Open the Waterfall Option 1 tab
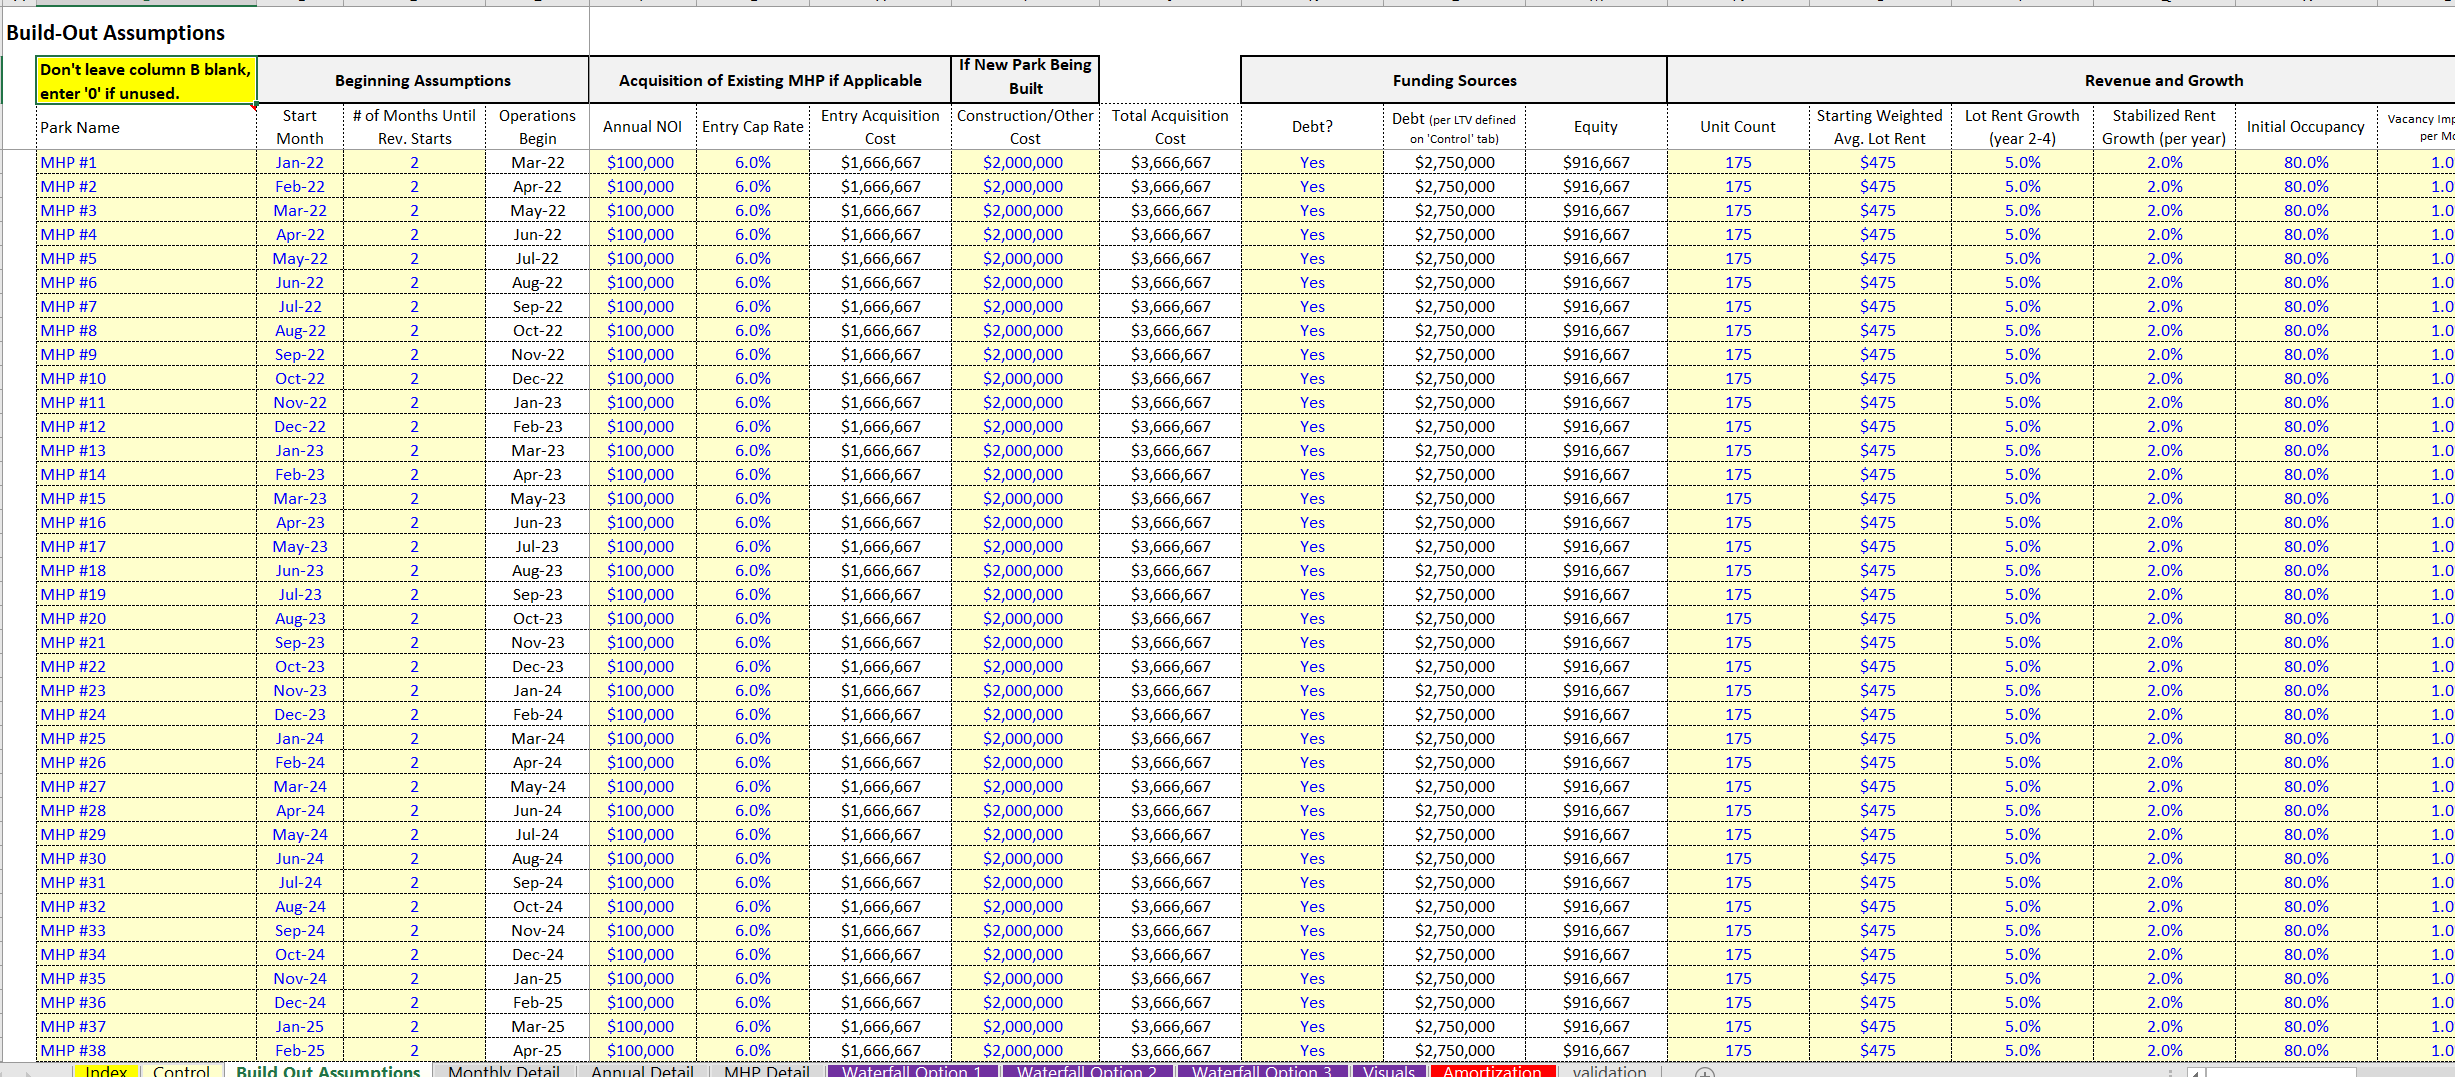Screen dimensions: 2455x1077 tap(911, 1071)
